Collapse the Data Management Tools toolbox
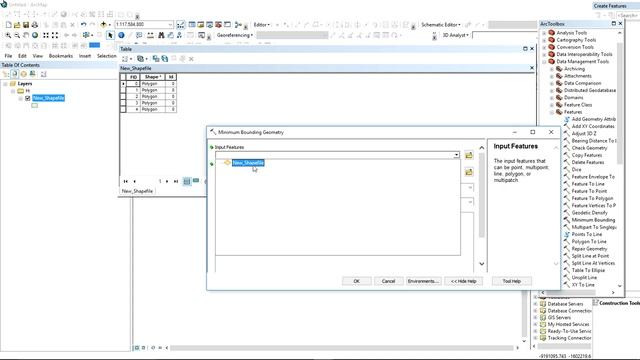The width and height of the screenshot is (640, 360). tap(544, 62)
